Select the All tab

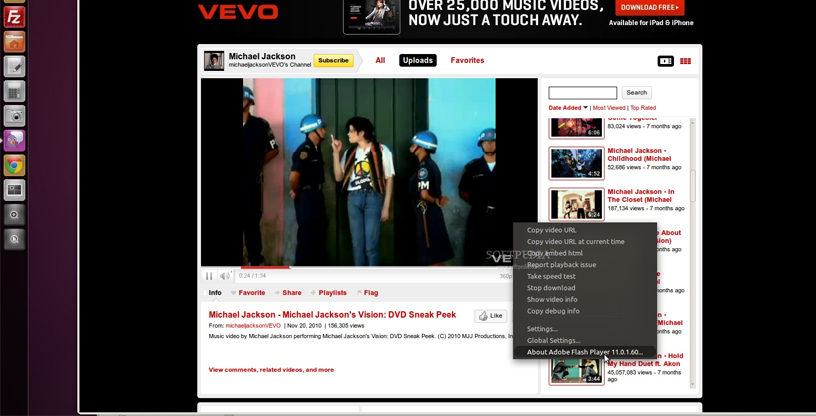[x=380, y=60]
